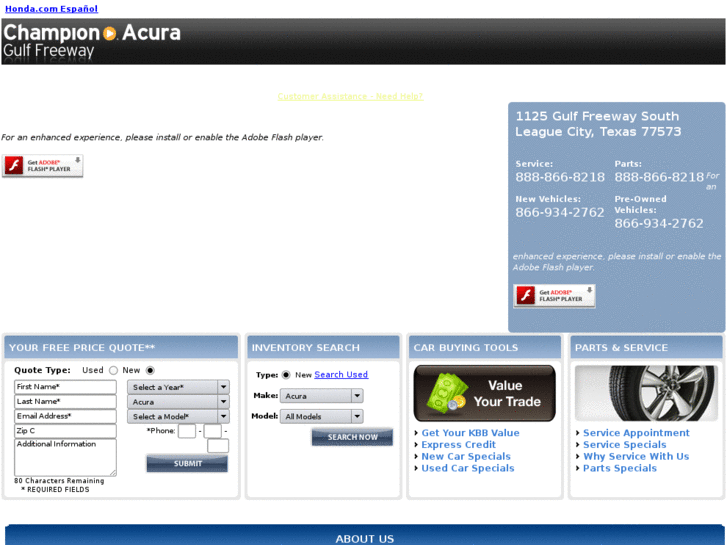Click the Service phone number 888-866-8218
Screen dimensions: 727x545
coord(560,177)
